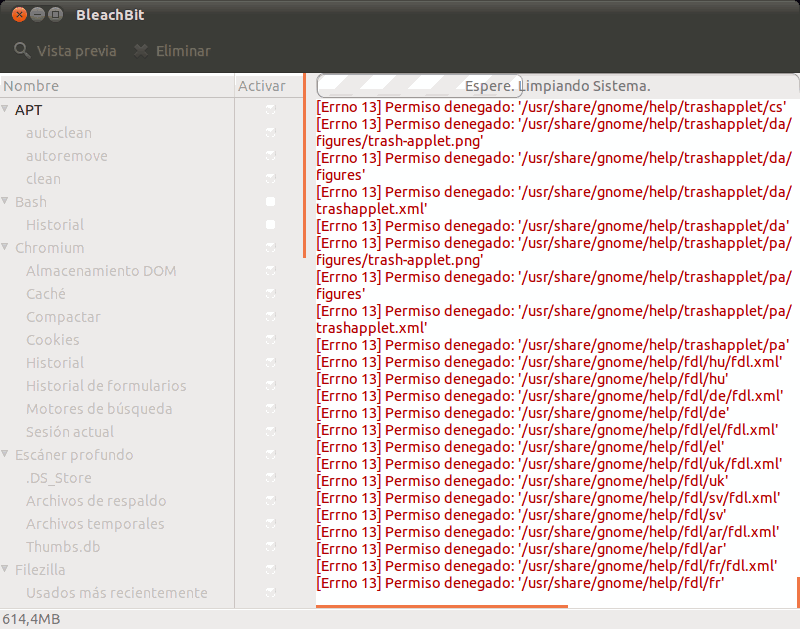Collapse the Chromium tree group
This screenshot has width=800, height=629.
[6, 248]
